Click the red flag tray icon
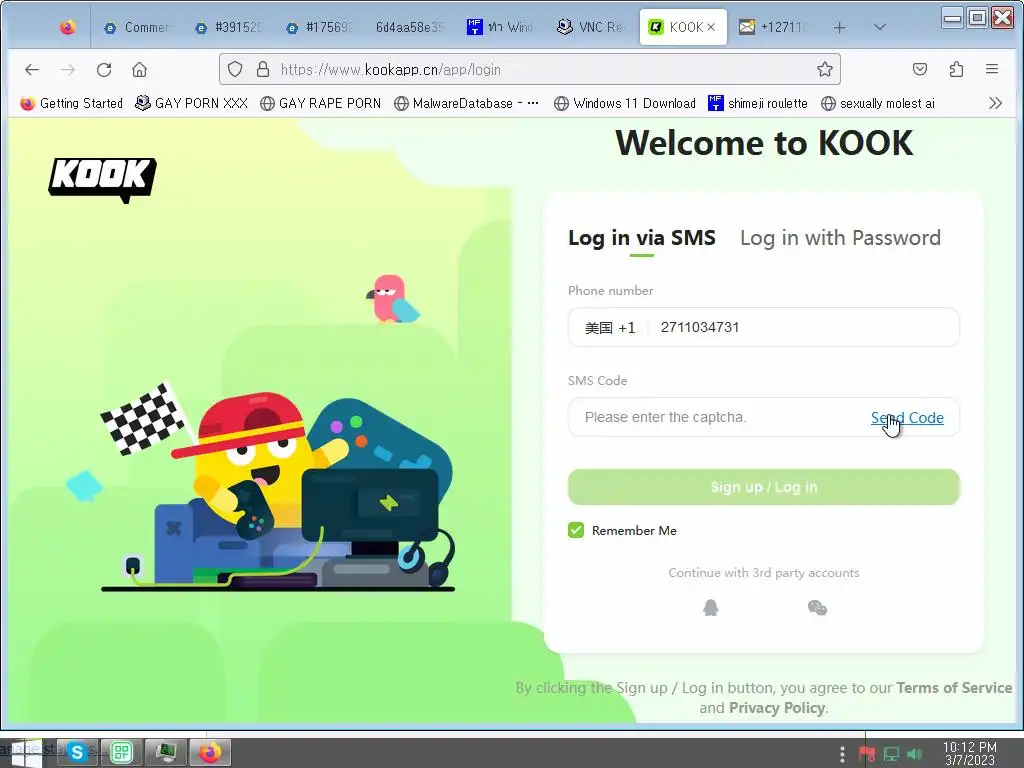 pos(867,754)
